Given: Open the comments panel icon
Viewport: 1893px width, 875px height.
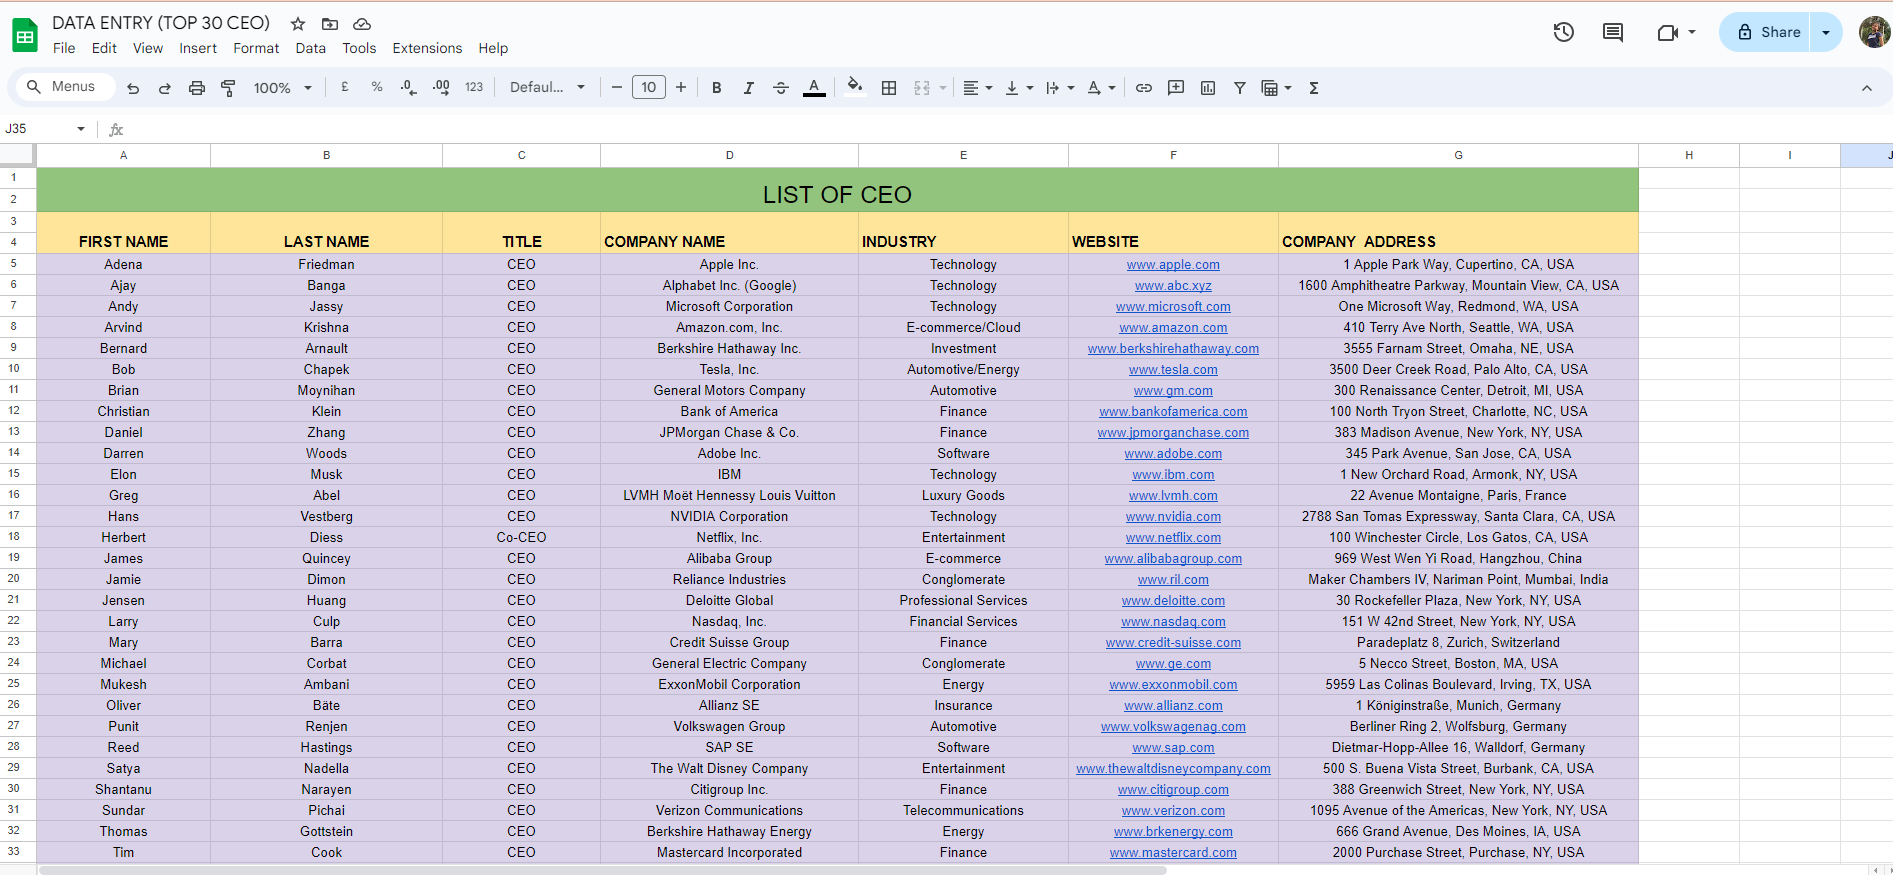Looking at the screenshot, I should coord(1613,32).
